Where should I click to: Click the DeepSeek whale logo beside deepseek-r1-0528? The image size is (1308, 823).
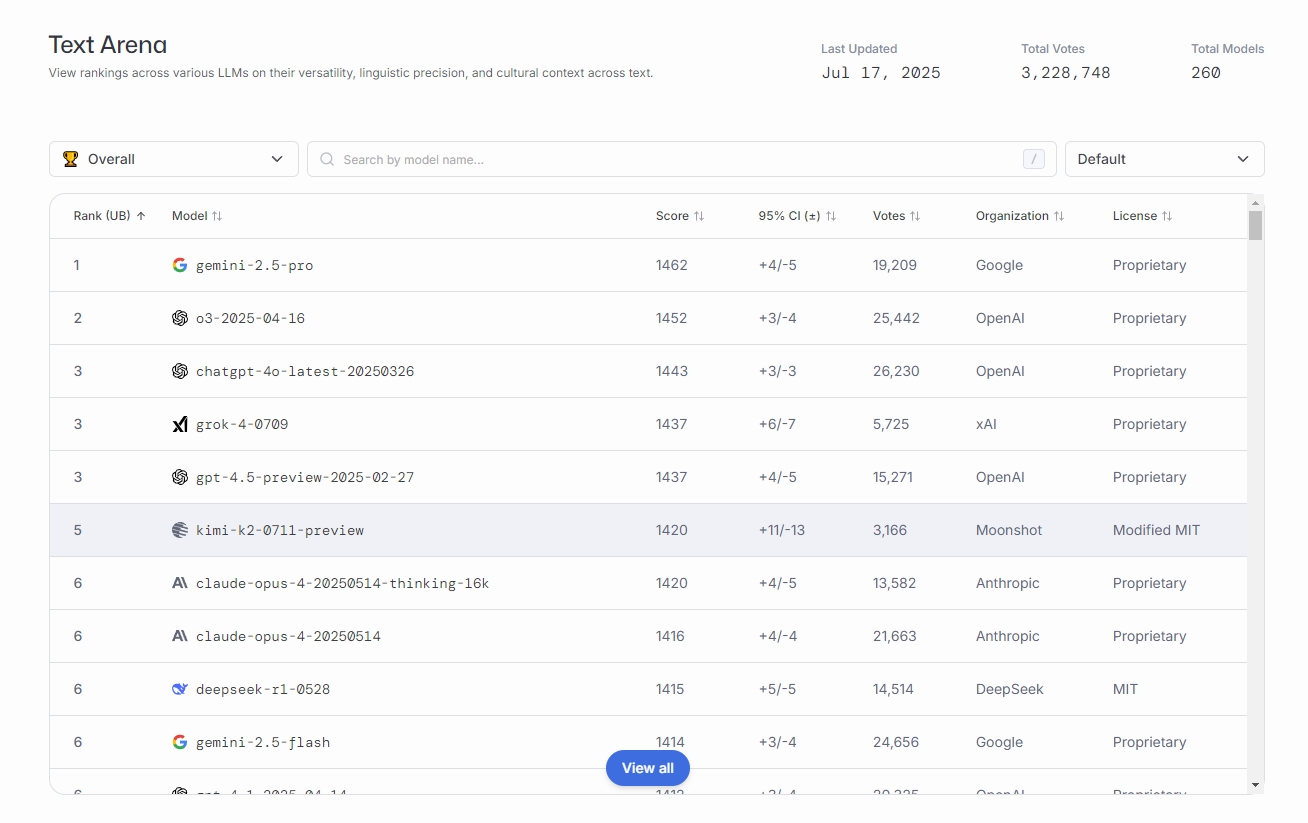(x=180, y=689)
